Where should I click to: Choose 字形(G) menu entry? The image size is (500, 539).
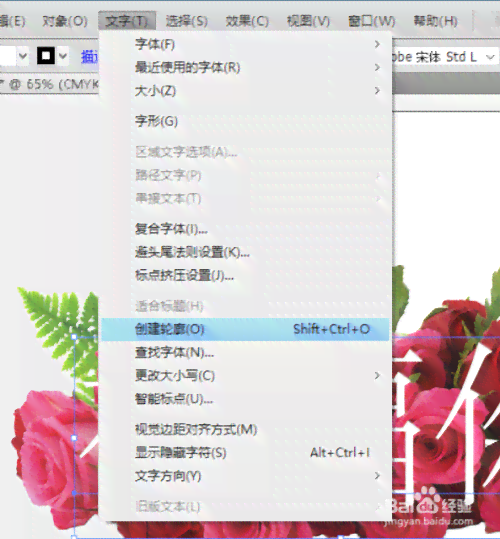[x=245, y=121]
